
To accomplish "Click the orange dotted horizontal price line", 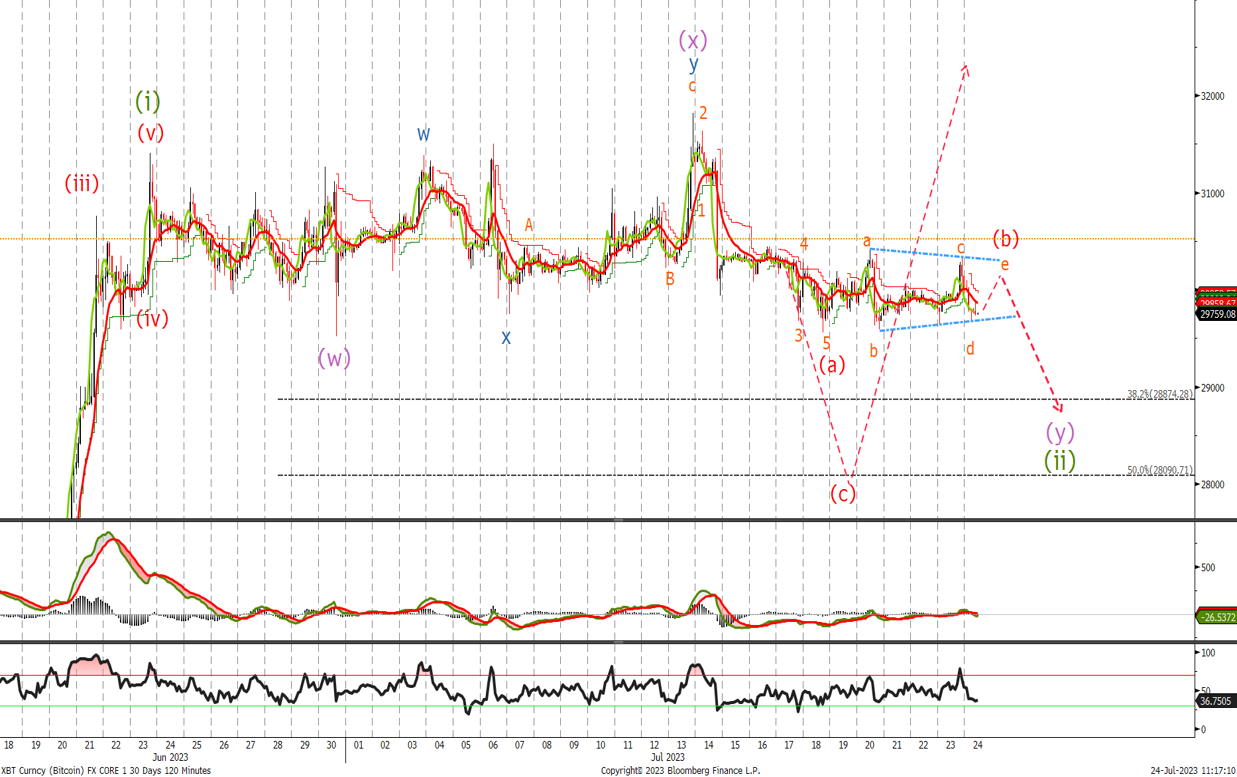I will click(x=598, y=238).
